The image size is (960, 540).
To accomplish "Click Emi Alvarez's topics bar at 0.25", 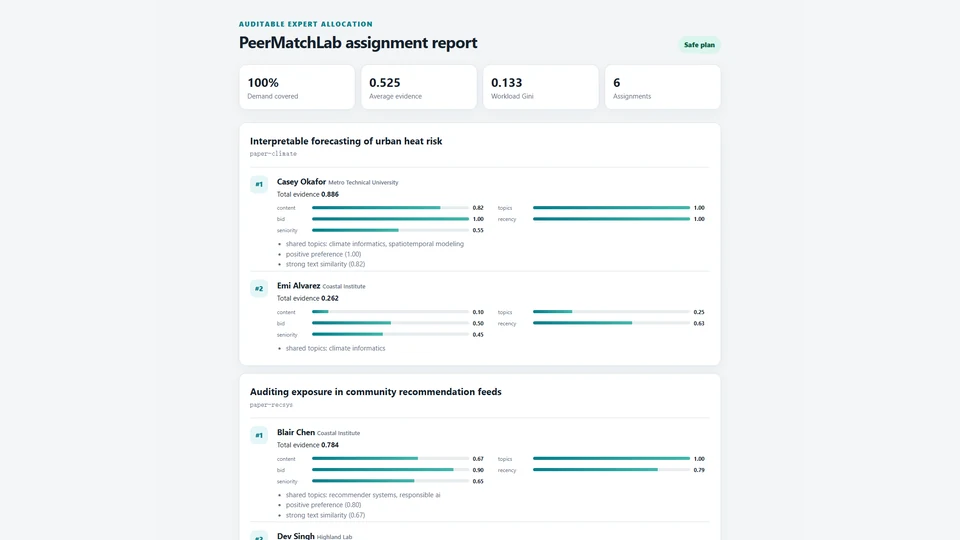I will (x=612, y=312).
